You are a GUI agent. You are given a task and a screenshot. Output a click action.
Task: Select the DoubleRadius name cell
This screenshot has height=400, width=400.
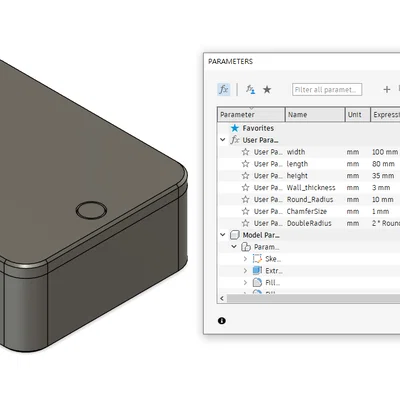309,223
